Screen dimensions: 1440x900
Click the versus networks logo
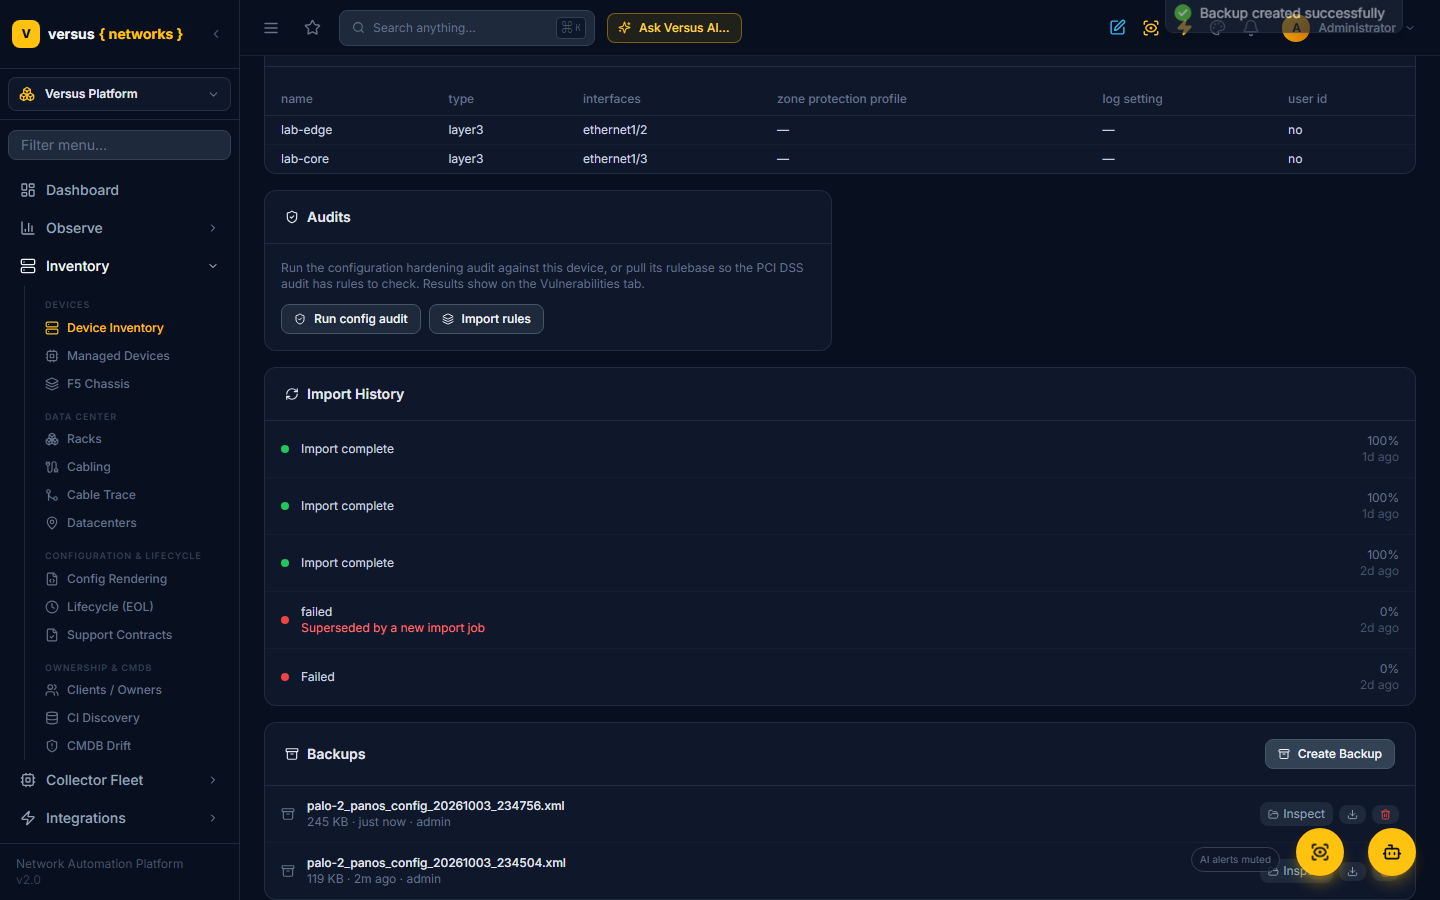[x=98, y=34]
